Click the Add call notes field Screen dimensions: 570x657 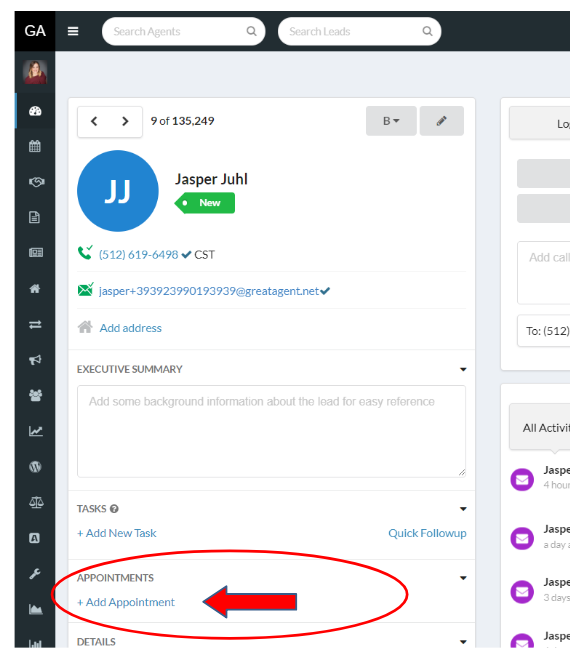pyautogui.click(x=544, y=272)
